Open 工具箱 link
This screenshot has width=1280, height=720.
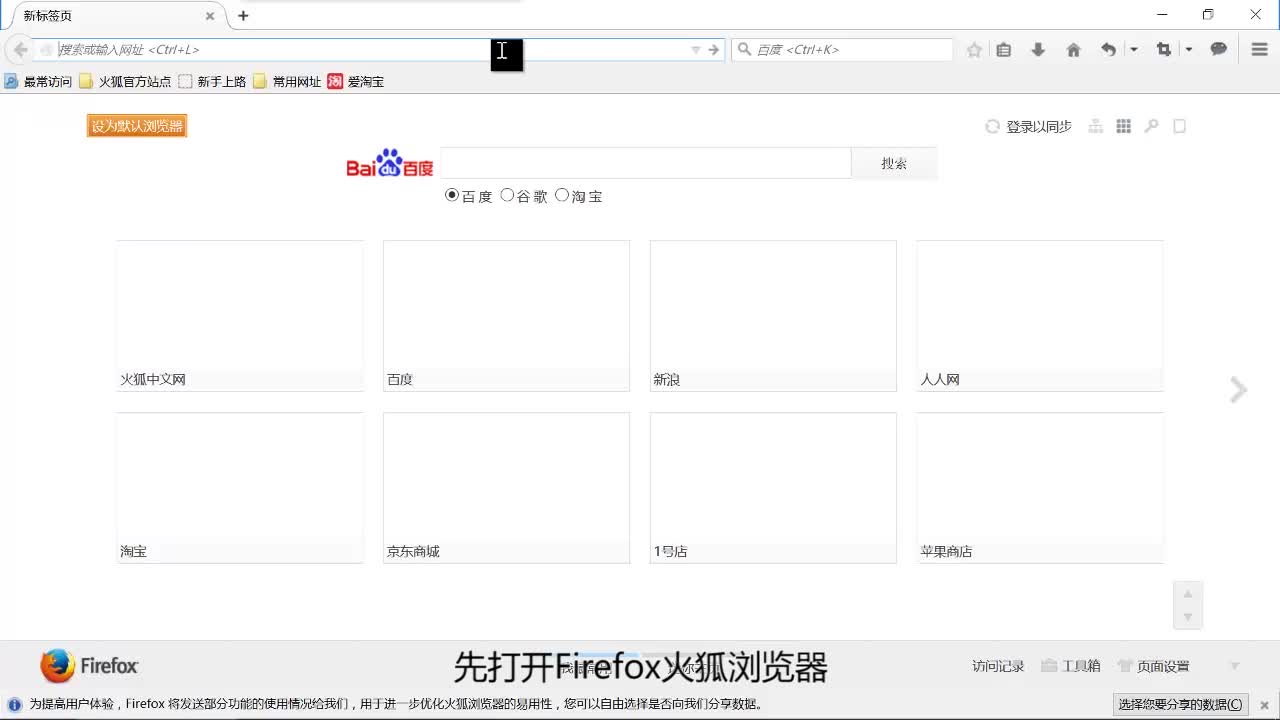[1071, 666]
